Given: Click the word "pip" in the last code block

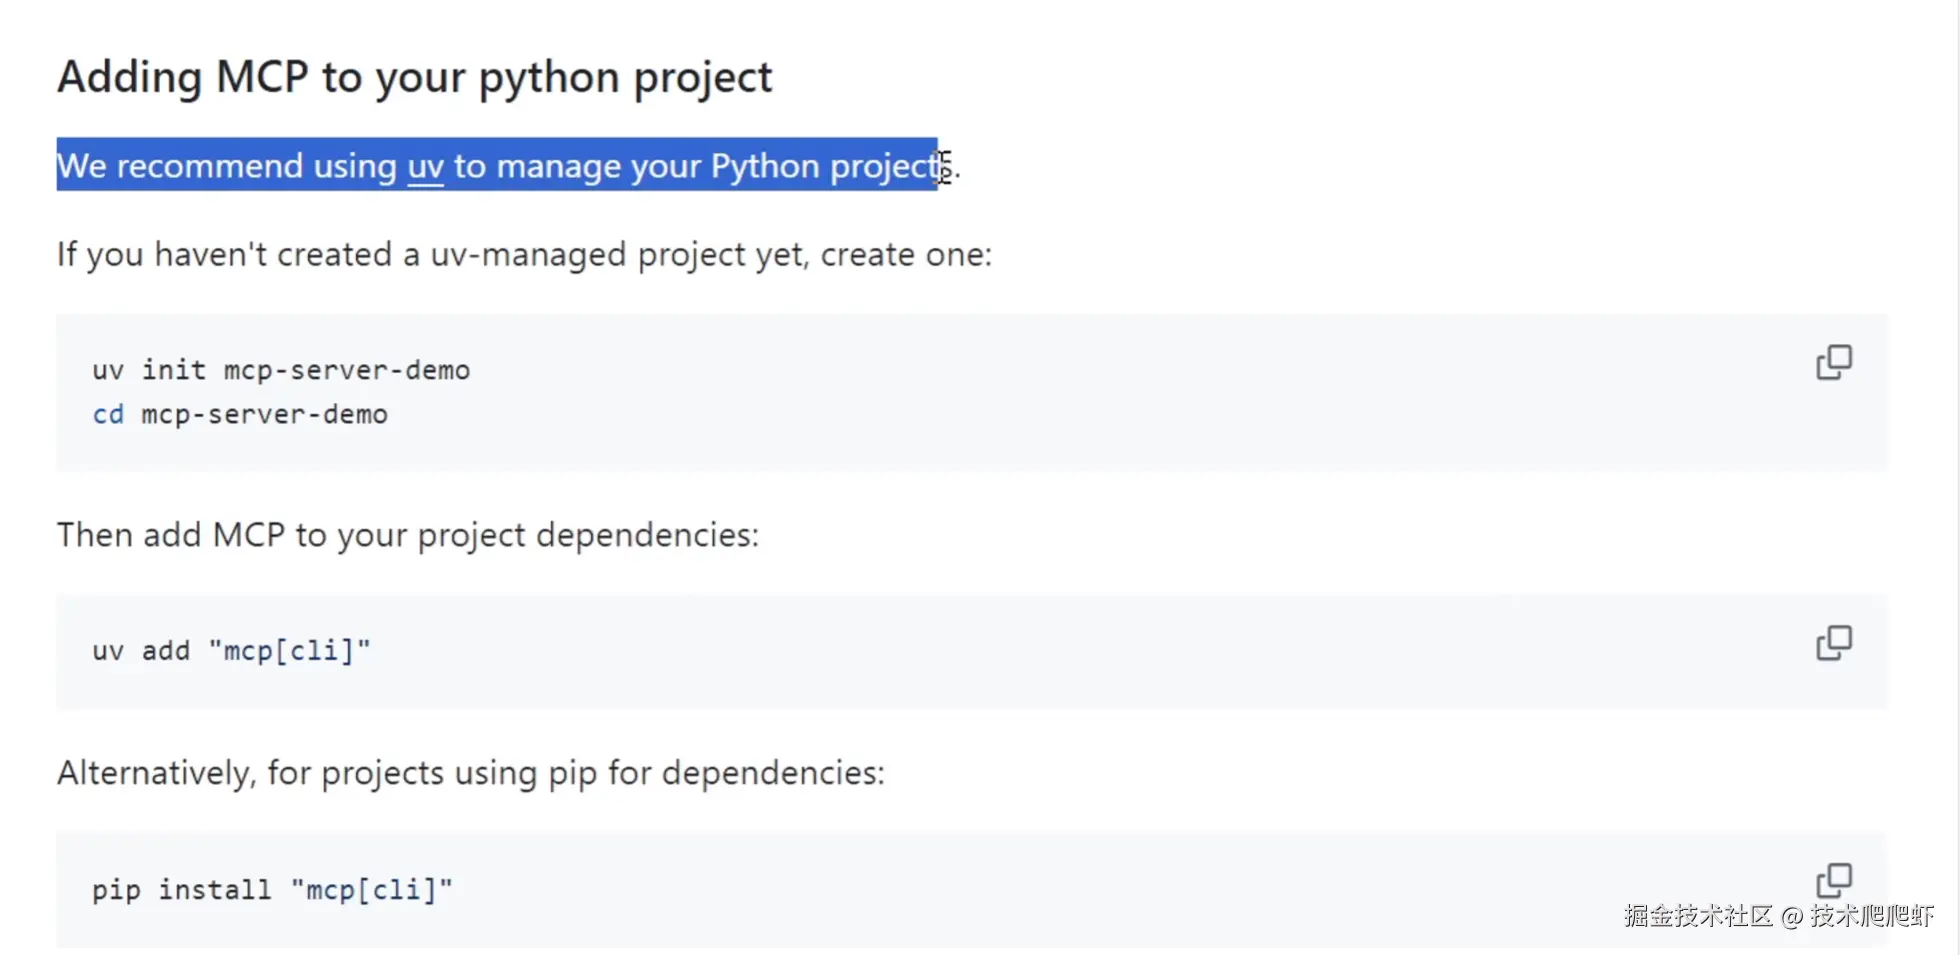Looking at the screenshot, I should point(116,890).
